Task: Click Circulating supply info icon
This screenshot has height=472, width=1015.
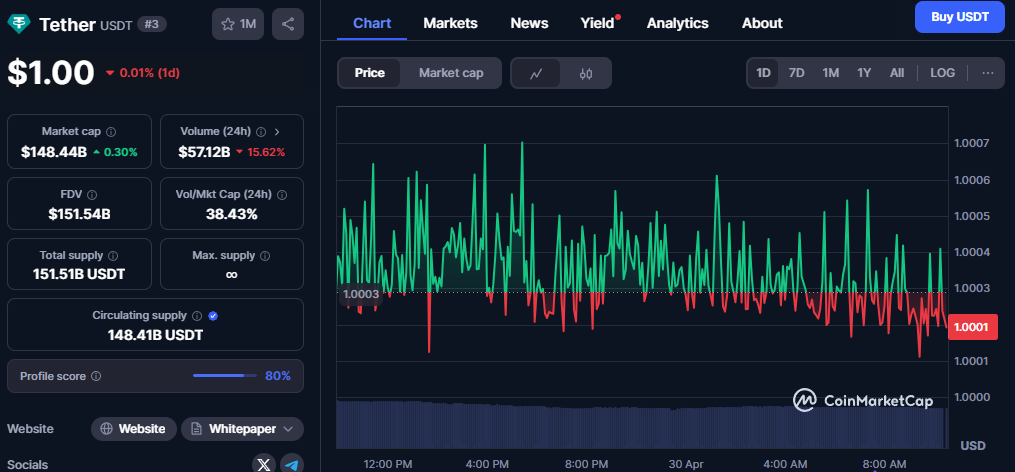Action: (197, 316)
